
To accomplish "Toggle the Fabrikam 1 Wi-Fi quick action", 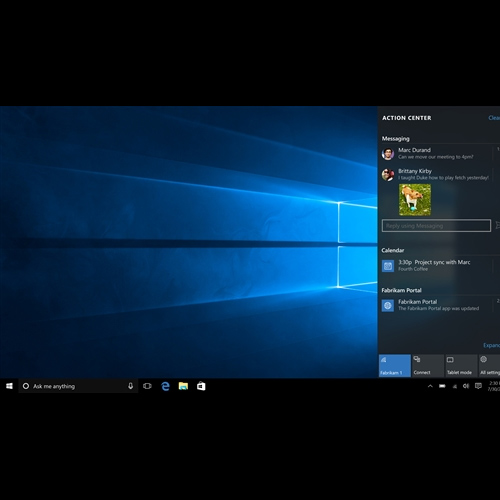I will pos(395,366).
